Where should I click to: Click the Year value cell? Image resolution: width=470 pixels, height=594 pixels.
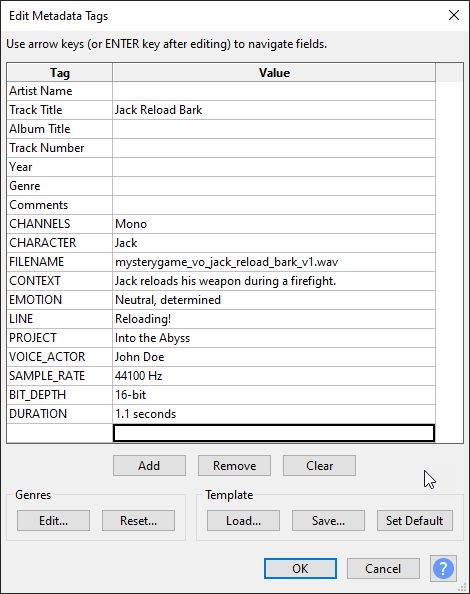[x=274, y=167]
